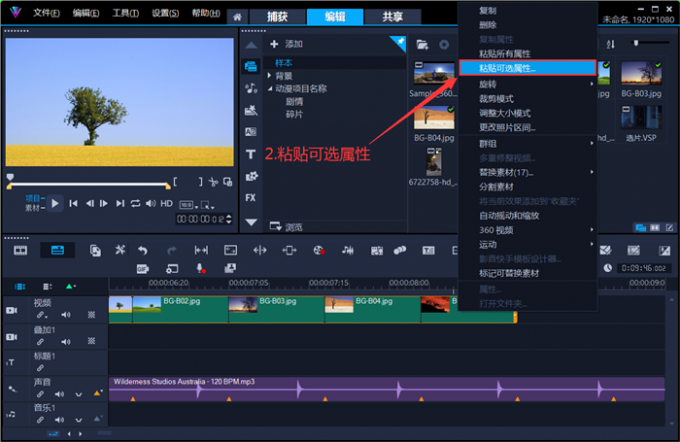Viewport: 680px width, 442px height.
Task: Click the 添加 add folder button
Action: click(286, 44)
